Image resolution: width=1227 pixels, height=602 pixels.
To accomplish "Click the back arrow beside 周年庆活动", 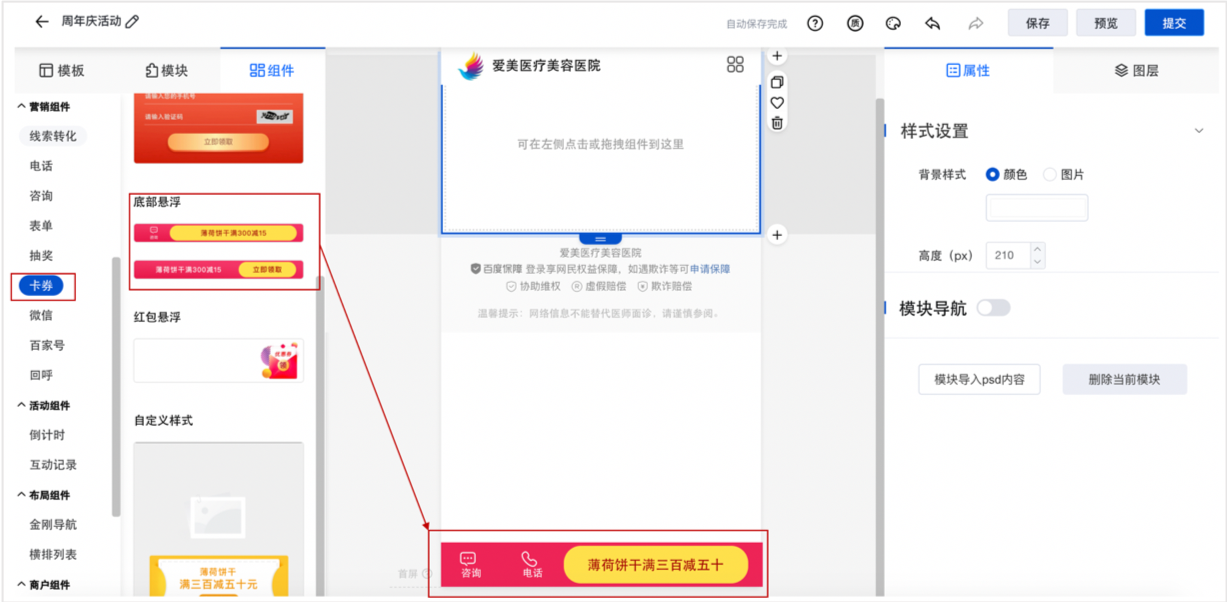I will click(x=41, y=22).
